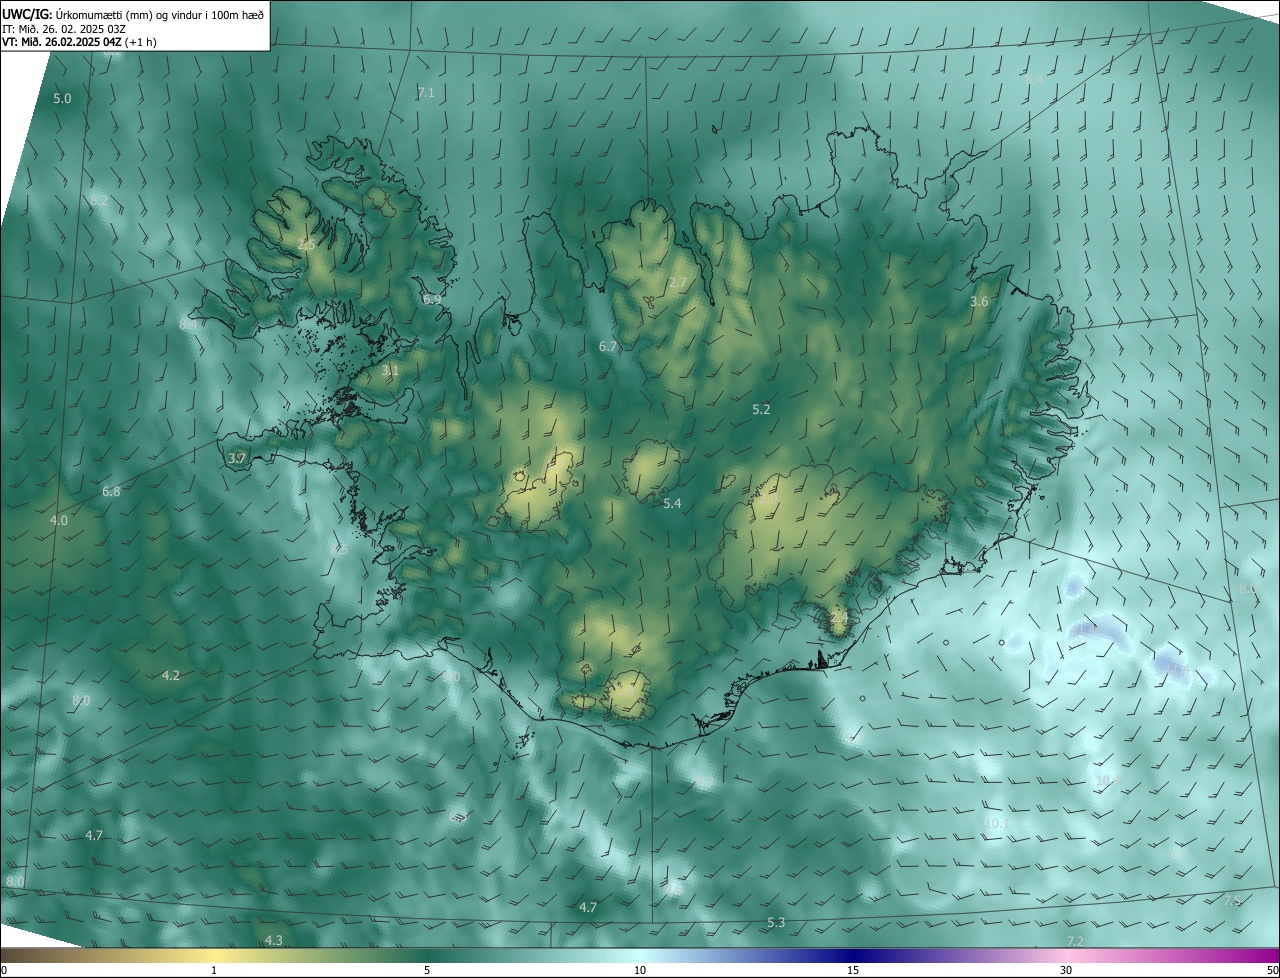Click the 5.0 value on the map
Screen dimensions: 1280x978
(62, 98)
